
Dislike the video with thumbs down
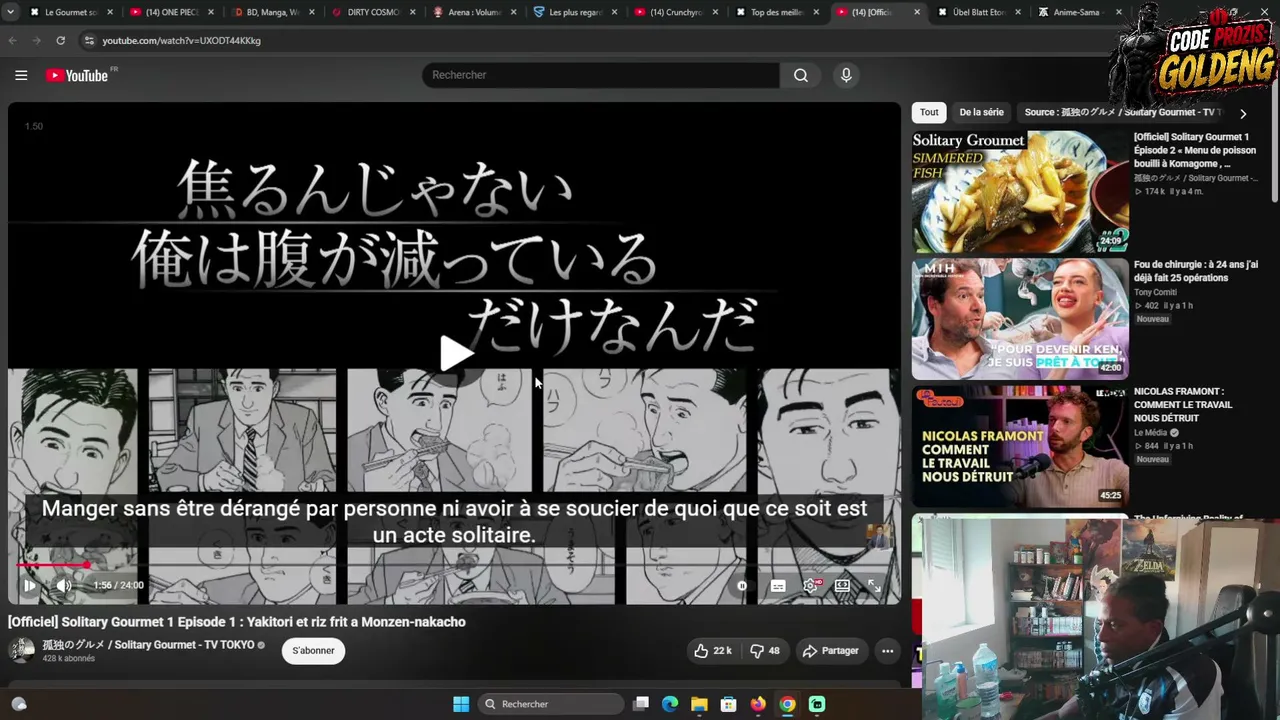(766, 651)
